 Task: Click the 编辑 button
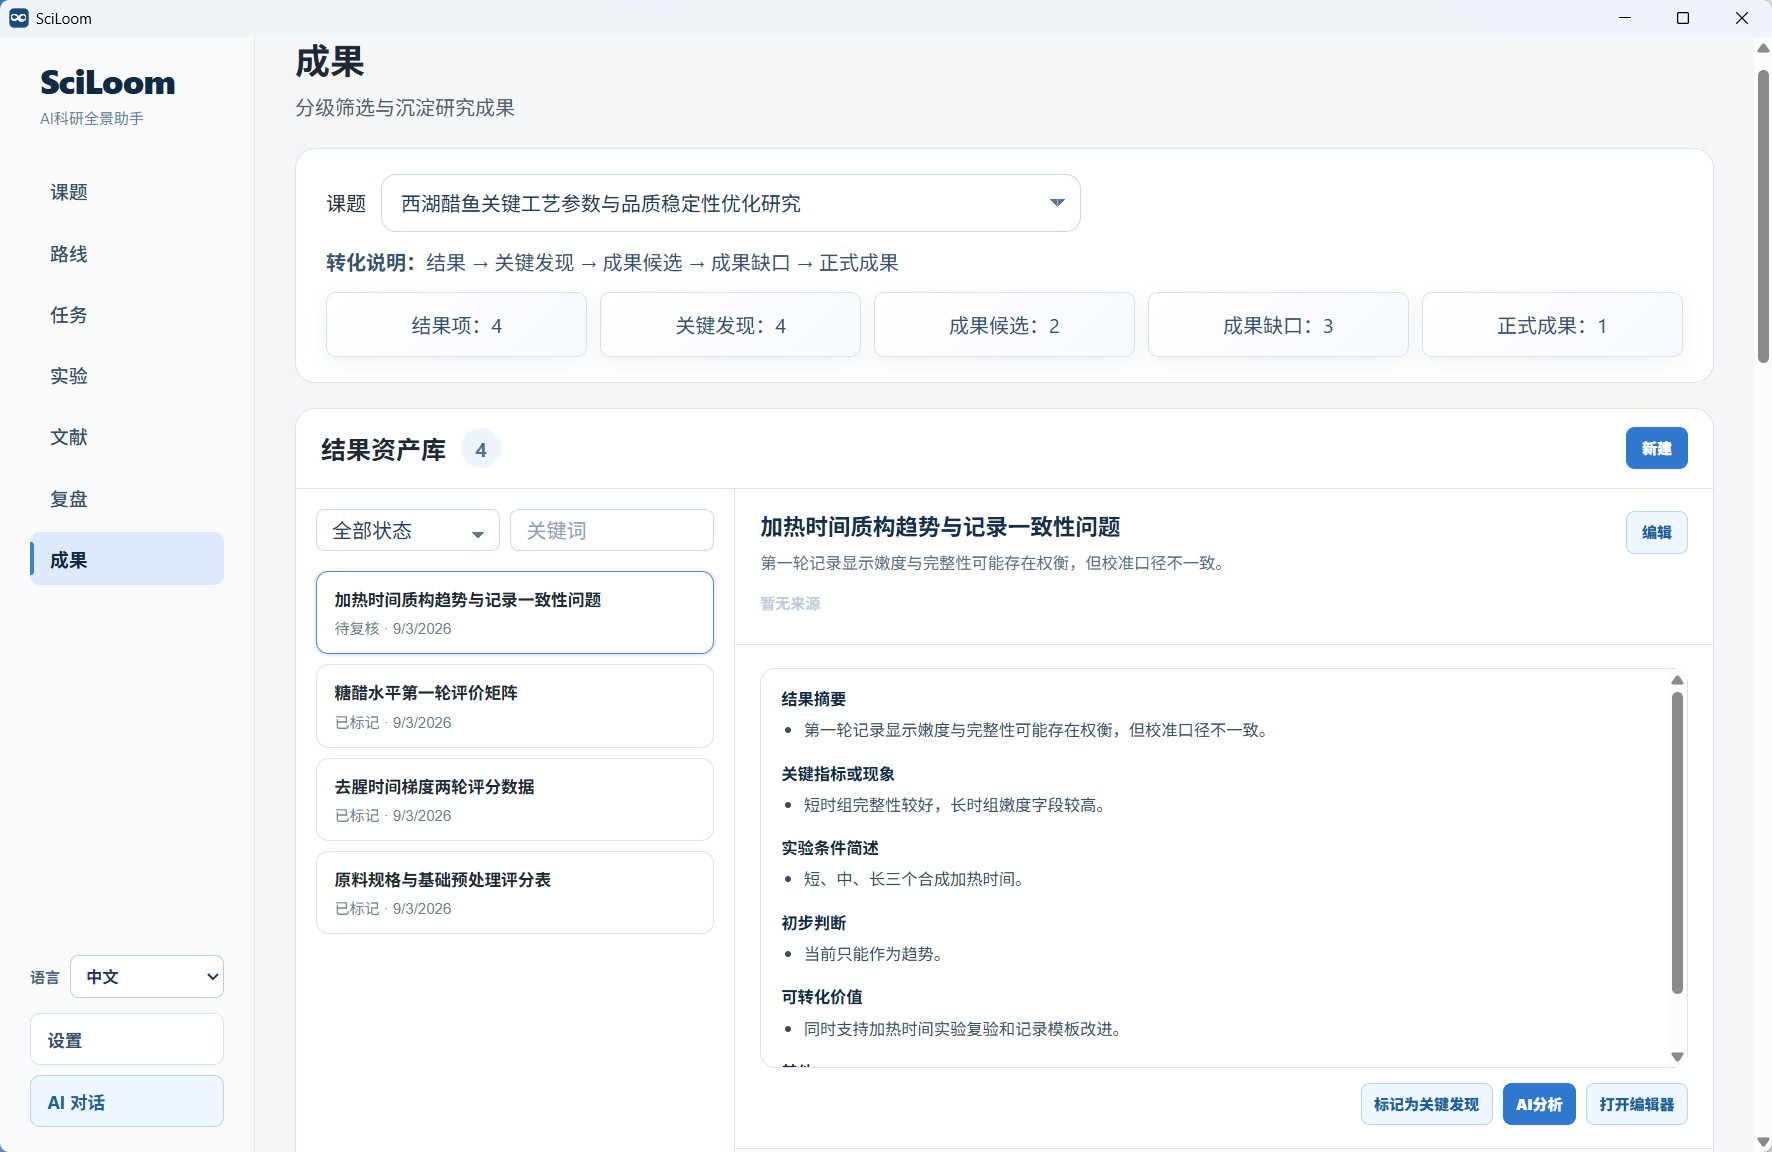click(x=1656, y=532)
